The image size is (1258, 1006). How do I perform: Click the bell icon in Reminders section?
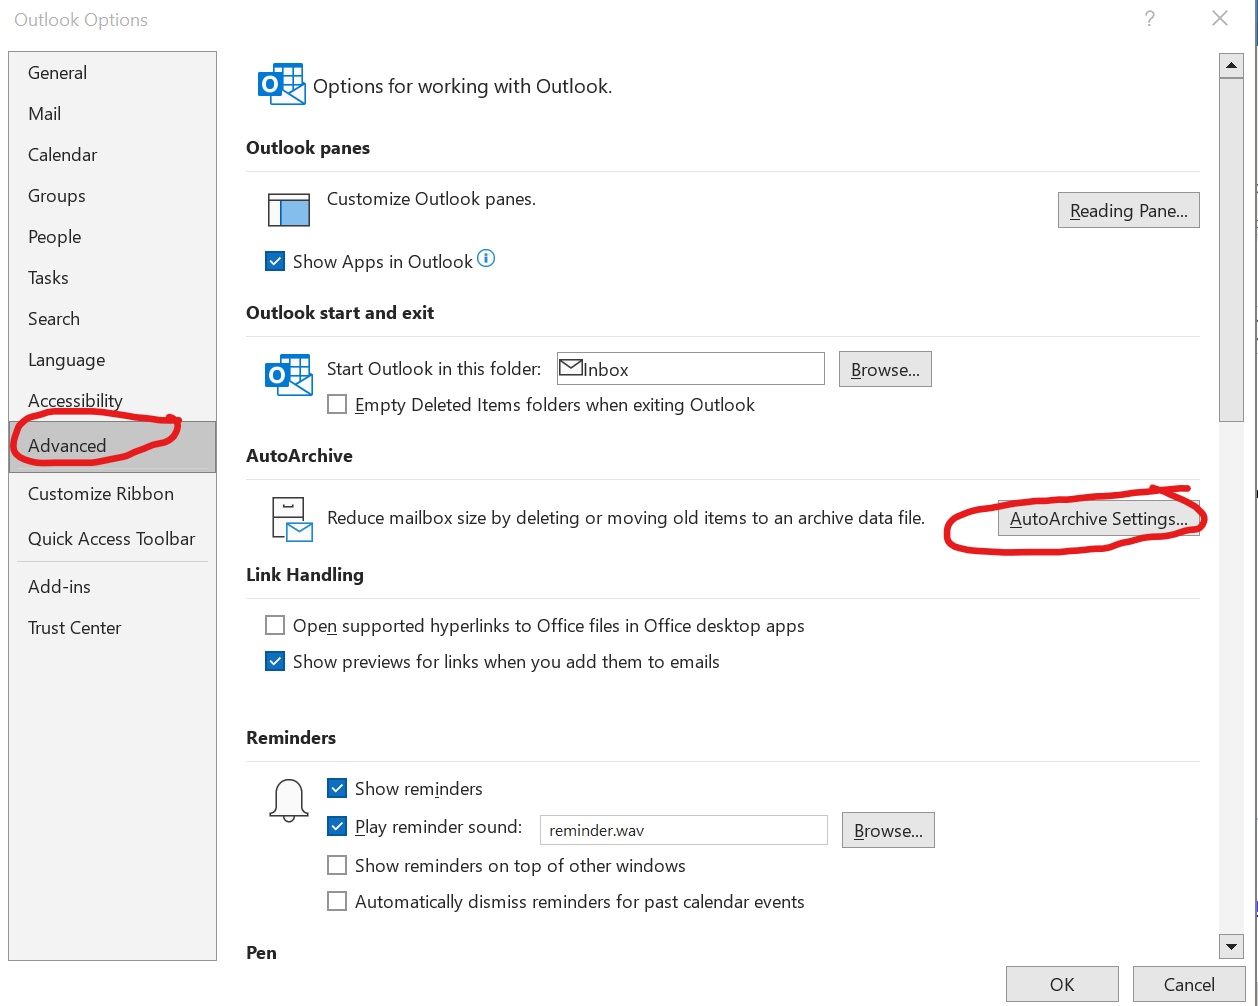coord(289,802)
